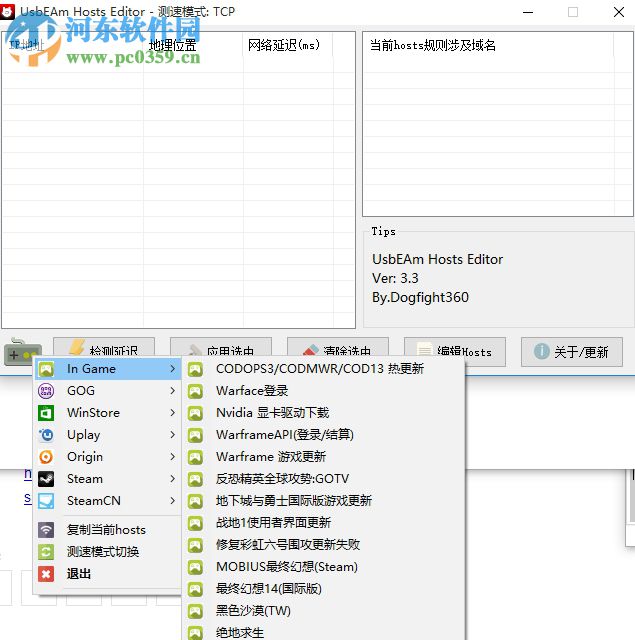Click the icon beside 反恐精英全球攻势:GOTV

pyautogui.click(x=195, y=479)
